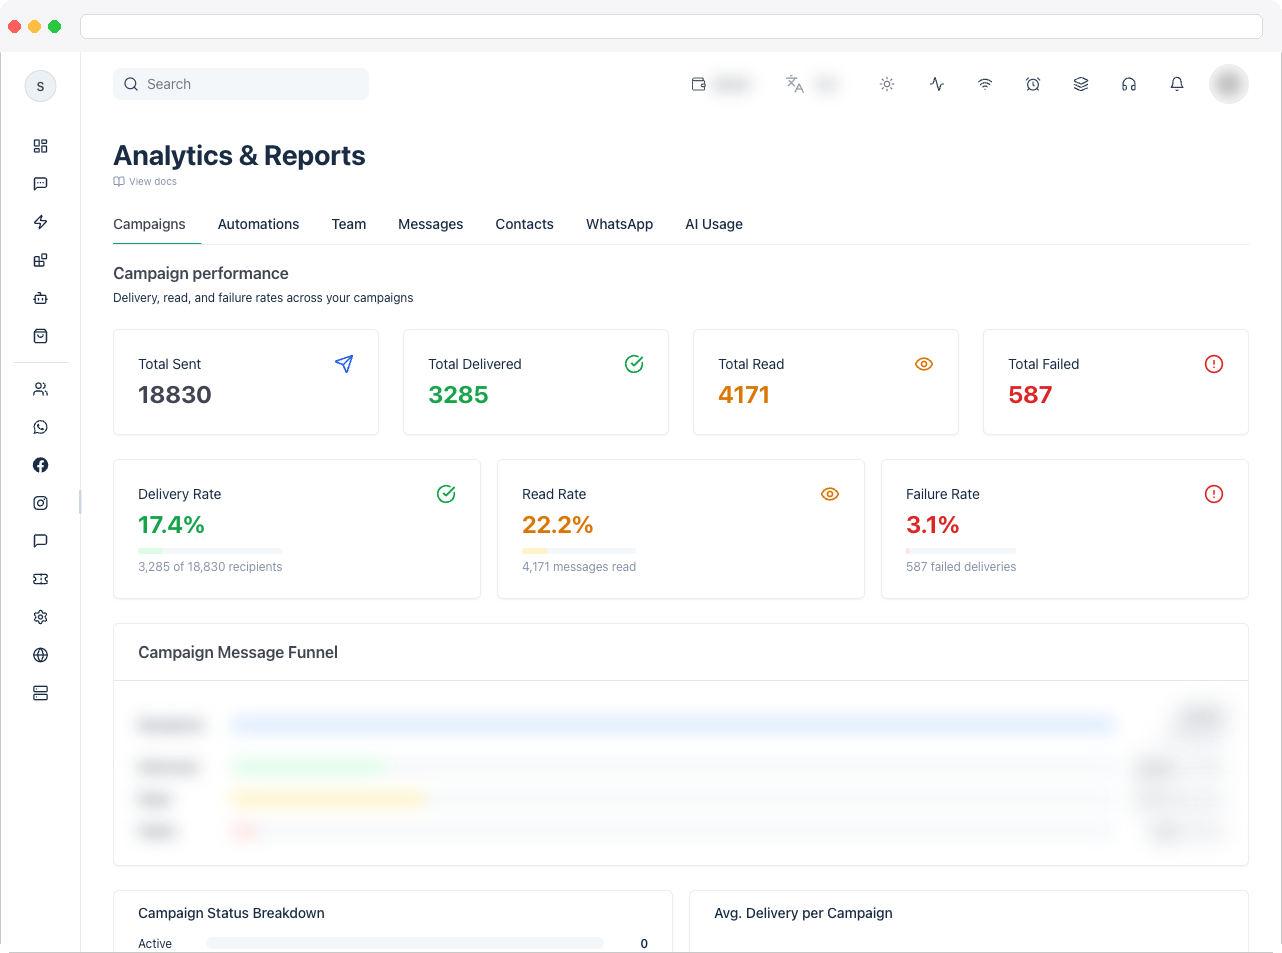
Task: Click the S workspace avatar in sidebar
Action: click(x=40, y=86)
